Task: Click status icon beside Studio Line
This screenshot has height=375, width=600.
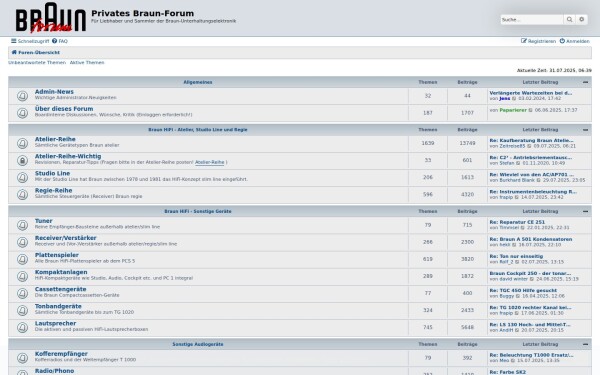Action: 22,178
